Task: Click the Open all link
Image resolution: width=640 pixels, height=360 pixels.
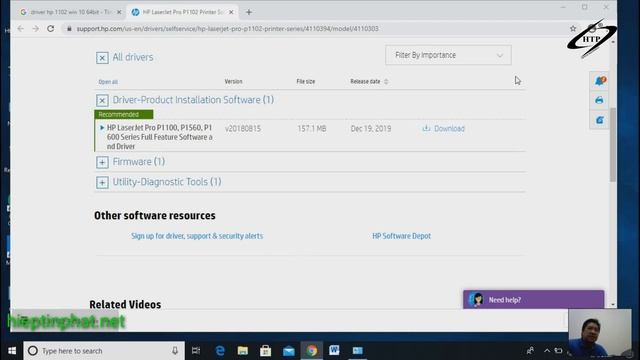Action: click(108, 82)
